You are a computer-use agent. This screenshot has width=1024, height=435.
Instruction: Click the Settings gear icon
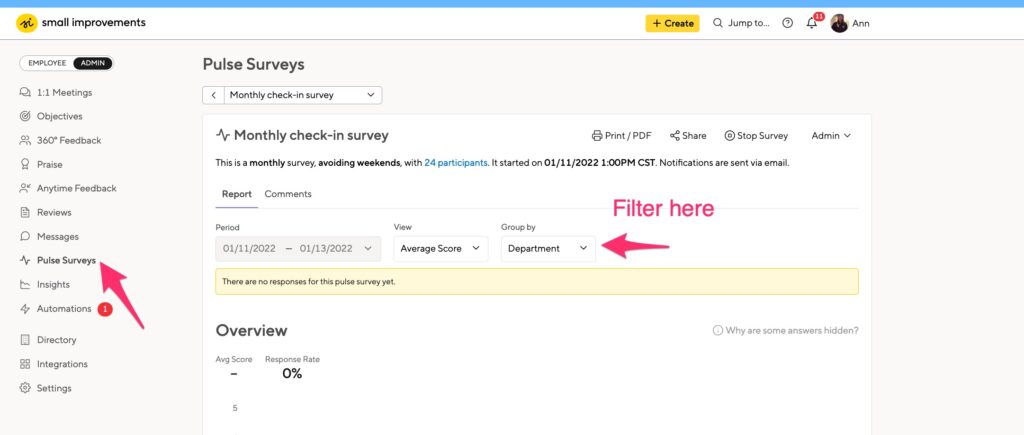tap(25, 388)
